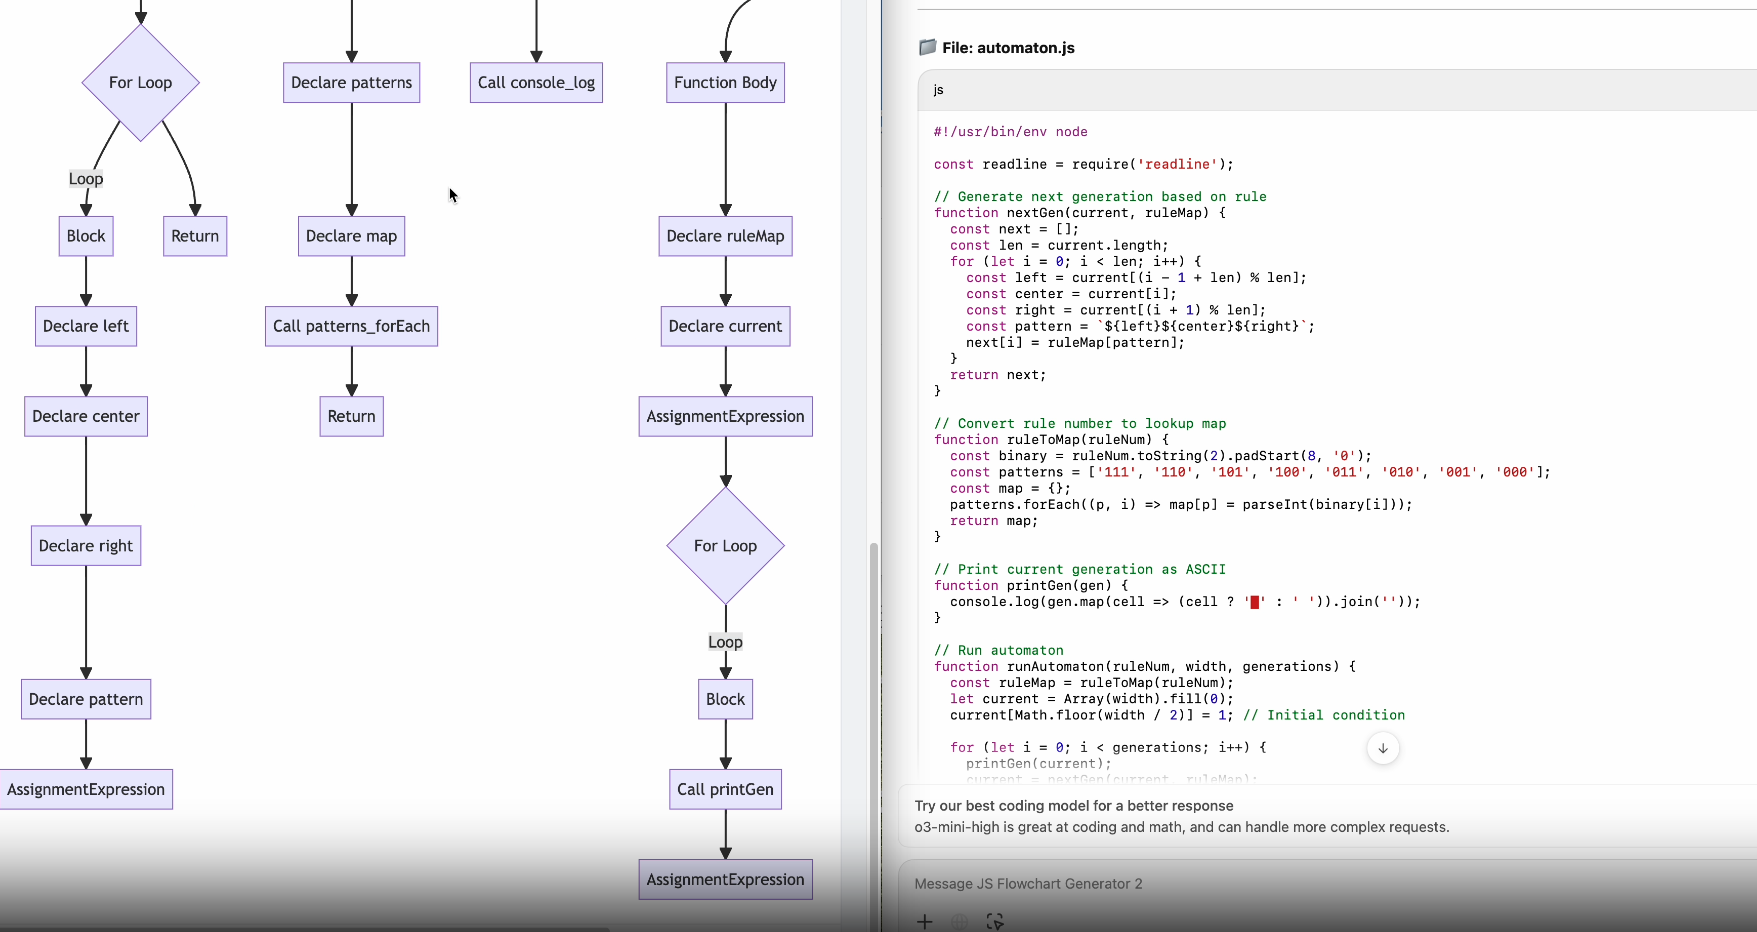Click the 'Generate next generation based on rule' comment

[1100, 197]
